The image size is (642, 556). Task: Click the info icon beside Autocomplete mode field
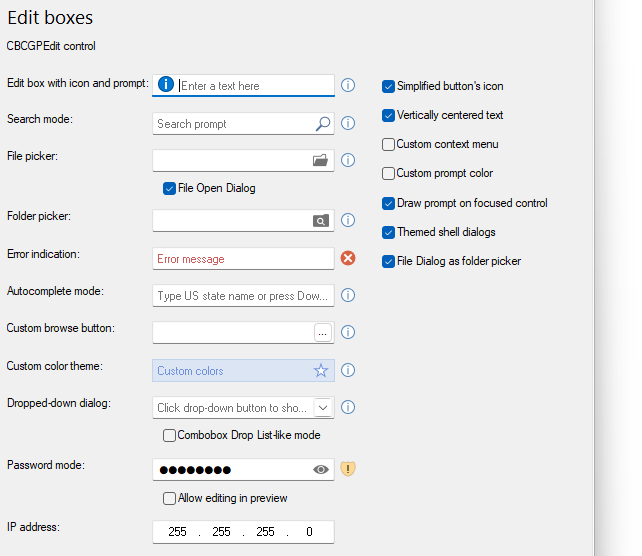point(348,295)
